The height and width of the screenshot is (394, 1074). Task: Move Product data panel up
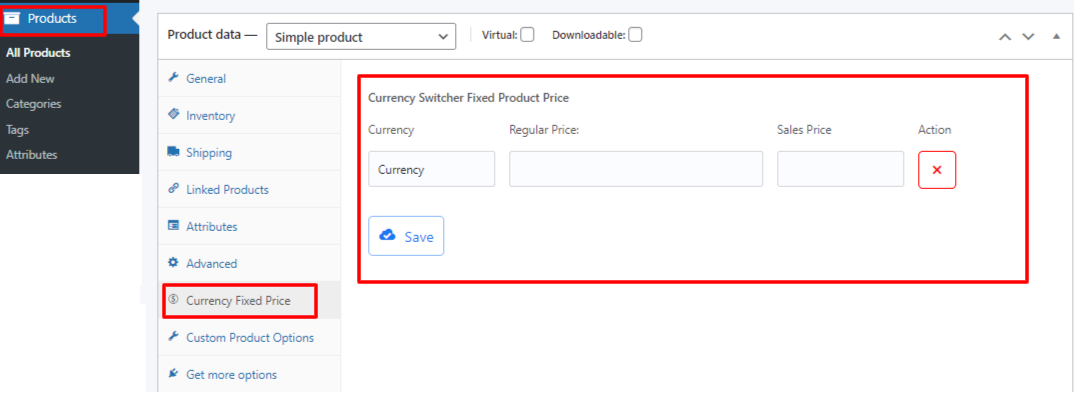point(1005,36)
